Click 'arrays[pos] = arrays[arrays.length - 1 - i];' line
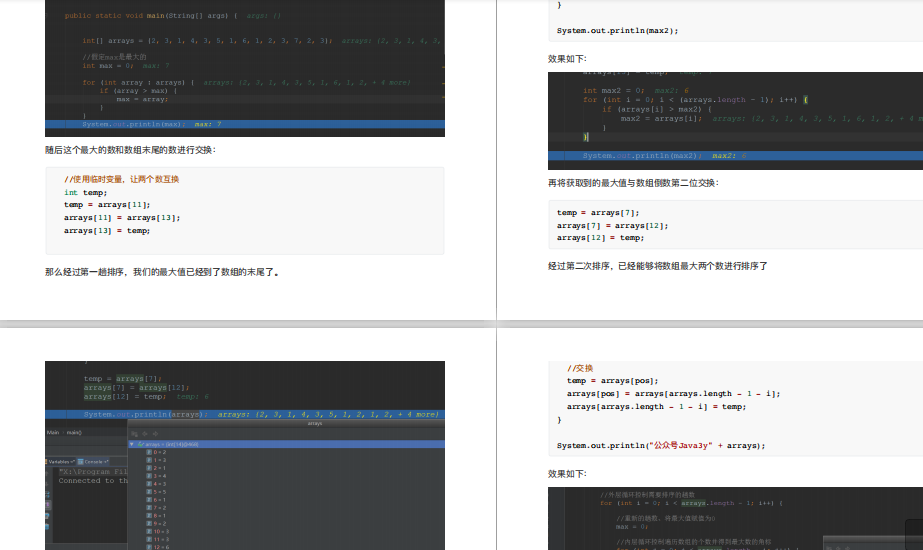 pyautogui.click(x=673, y=394)
